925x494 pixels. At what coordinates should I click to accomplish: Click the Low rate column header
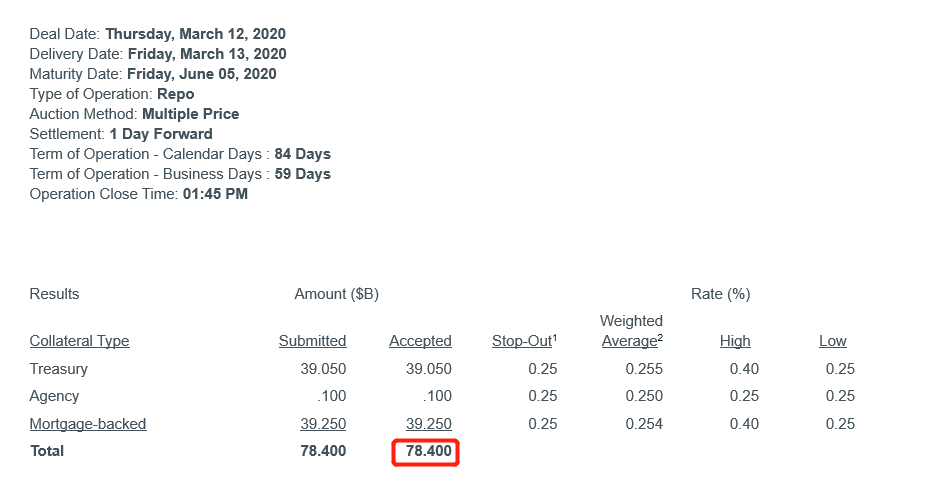pyautogui.click(x=832, y=341)
